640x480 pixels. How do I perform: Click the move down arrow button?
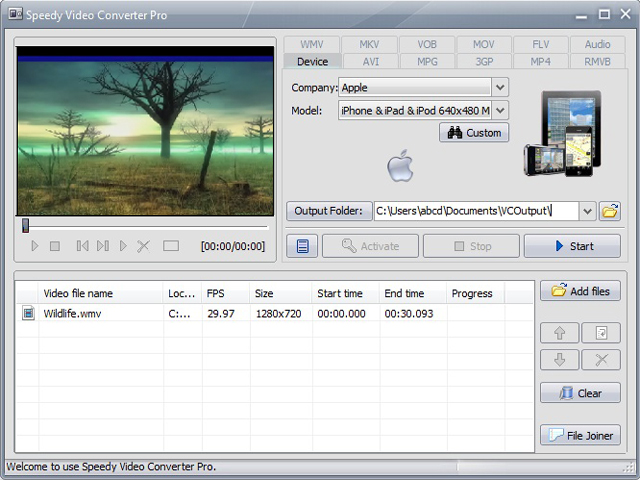pos(560,360)
